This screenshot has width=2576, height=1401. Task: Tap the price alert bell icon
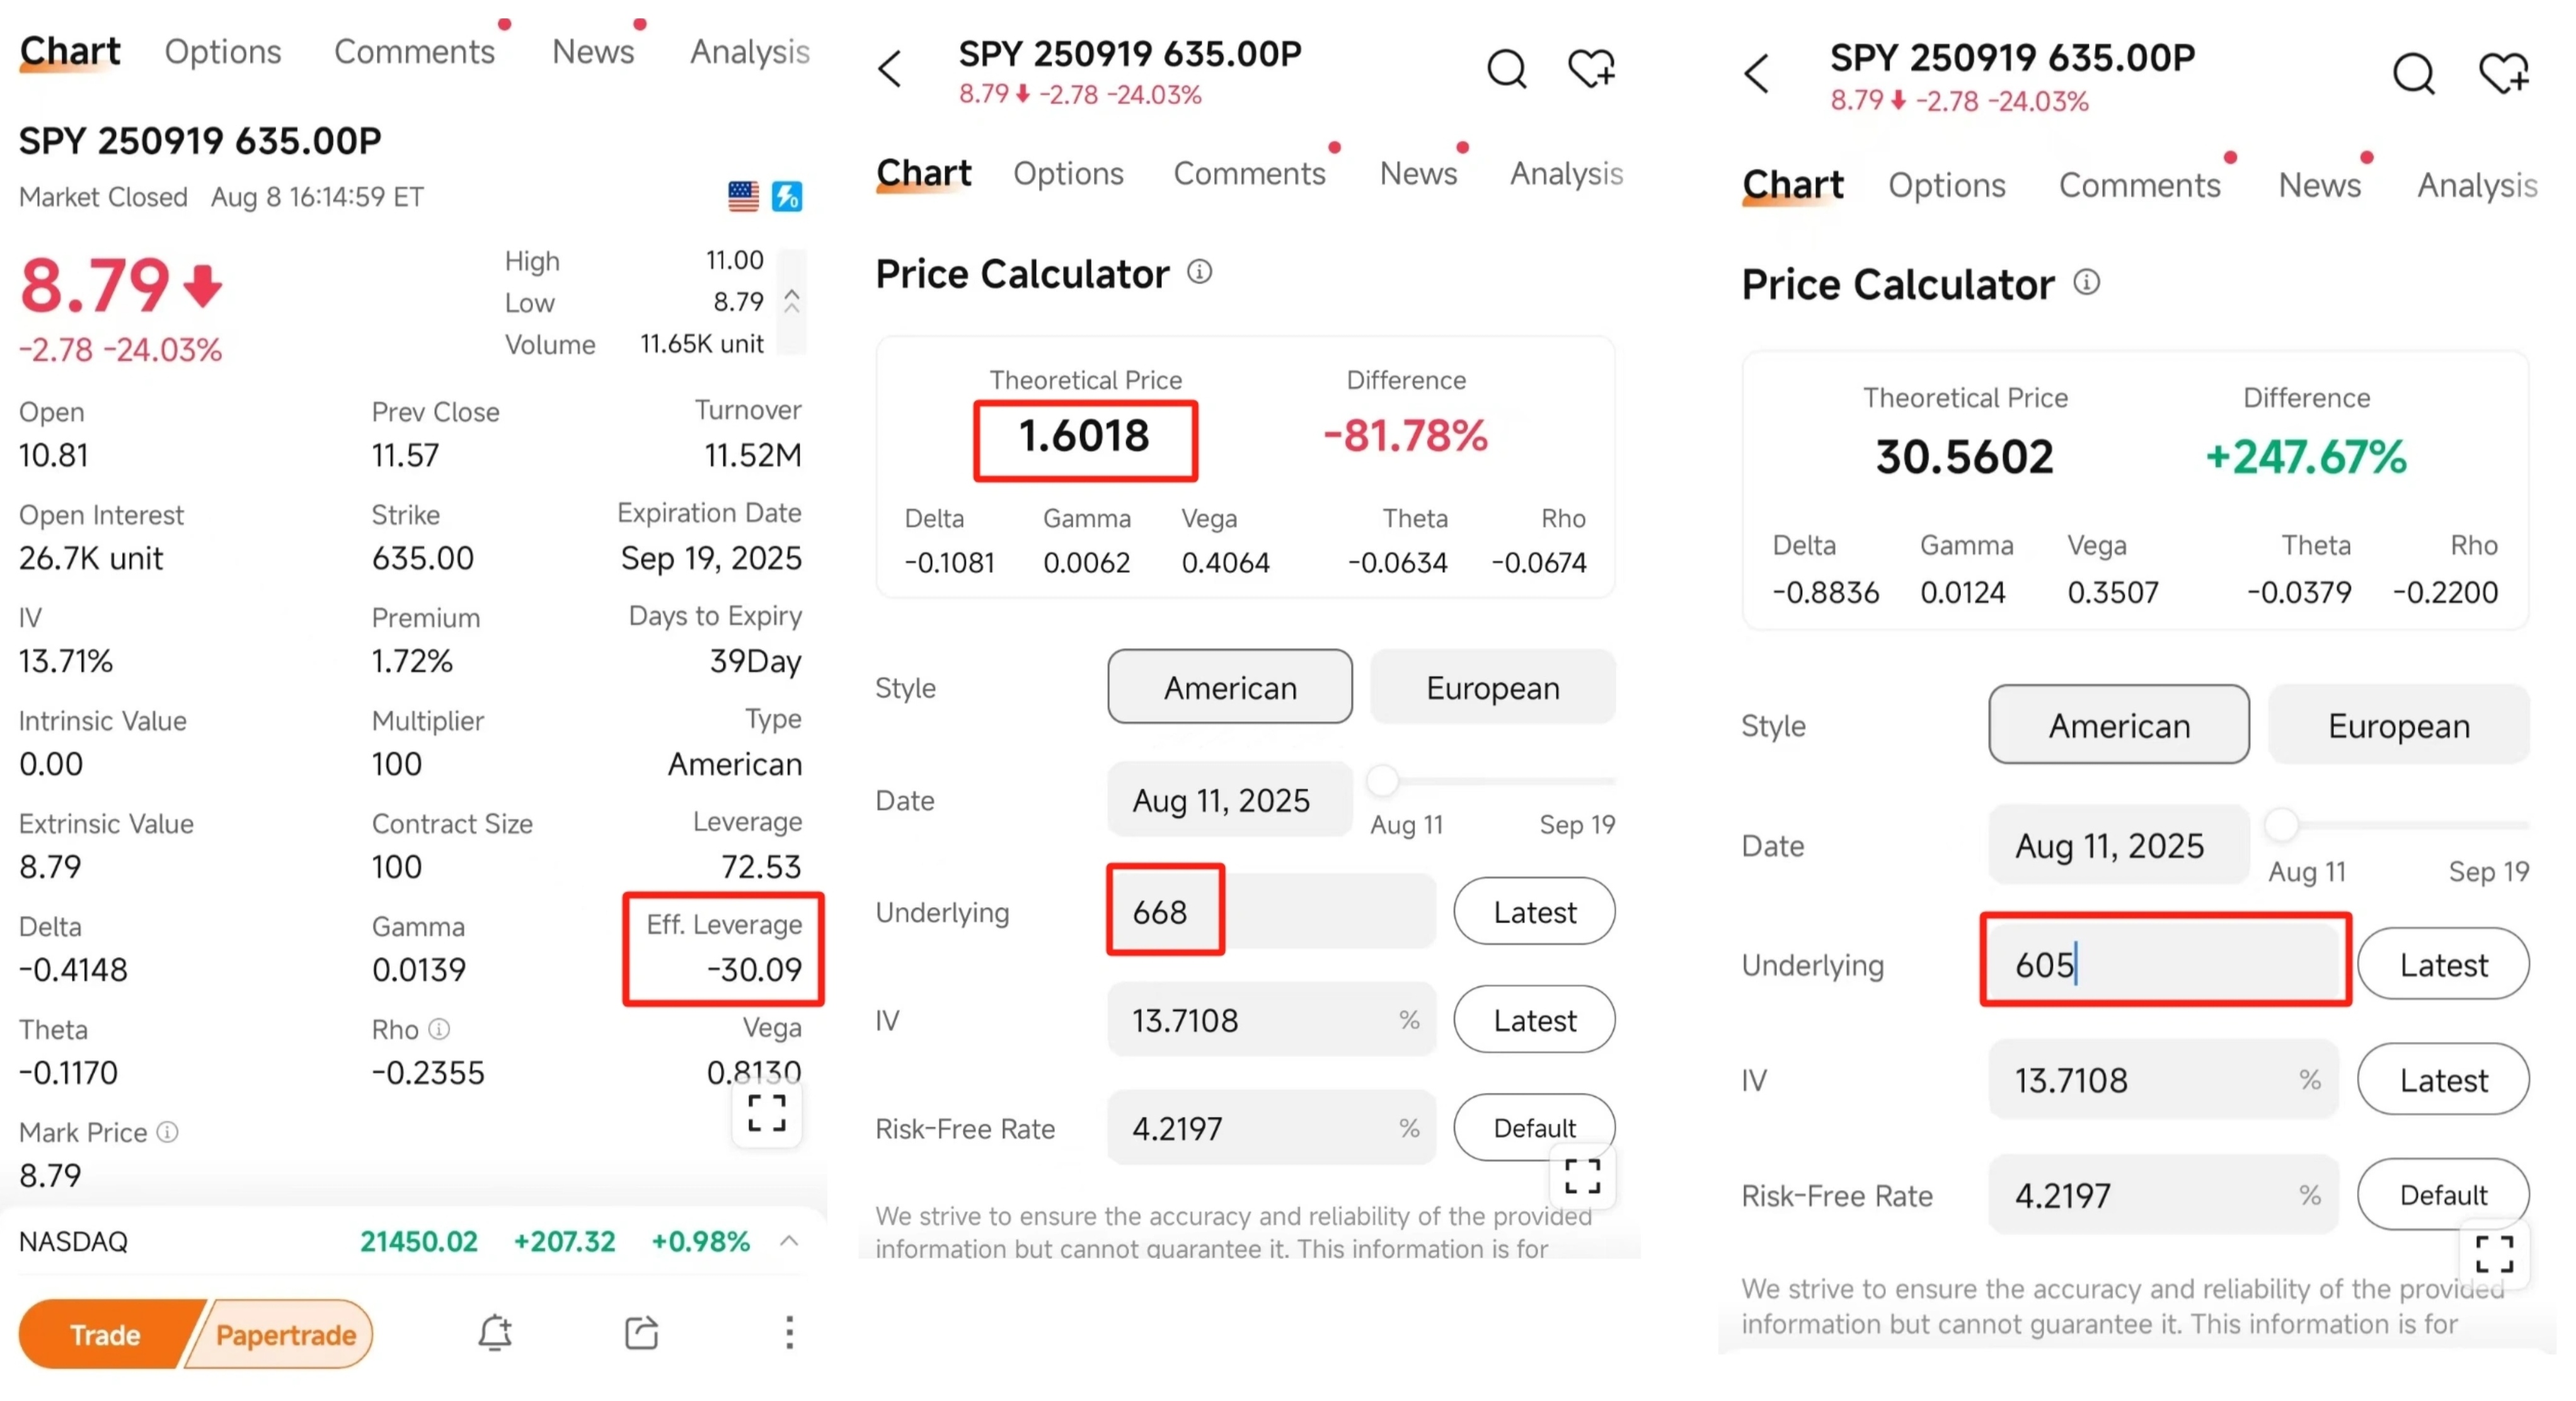(x=495, y=1333)
